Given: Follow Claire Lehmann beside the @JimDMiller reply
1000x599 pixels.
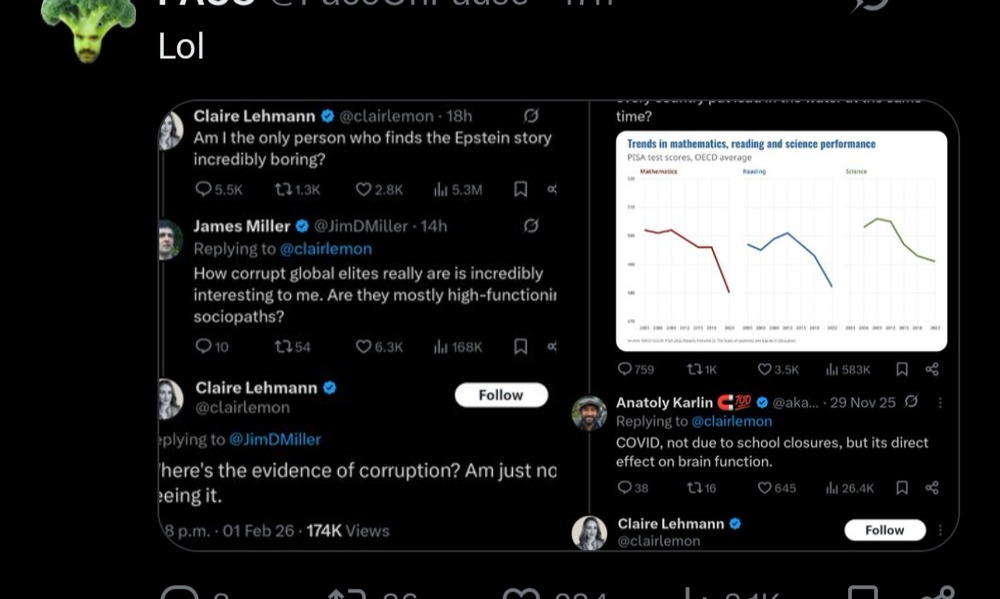Looking at the screenshot, I should point(501,395).
